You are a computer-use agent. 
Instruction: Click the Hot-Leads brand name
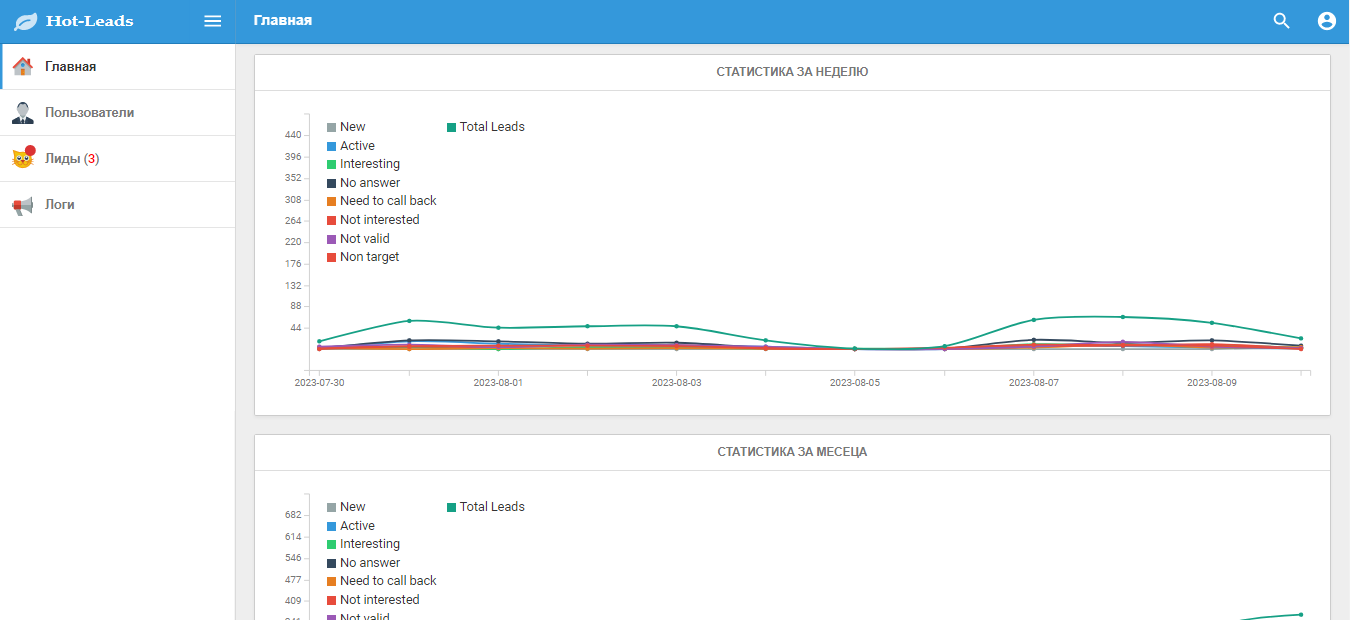(x=89, y=21)
